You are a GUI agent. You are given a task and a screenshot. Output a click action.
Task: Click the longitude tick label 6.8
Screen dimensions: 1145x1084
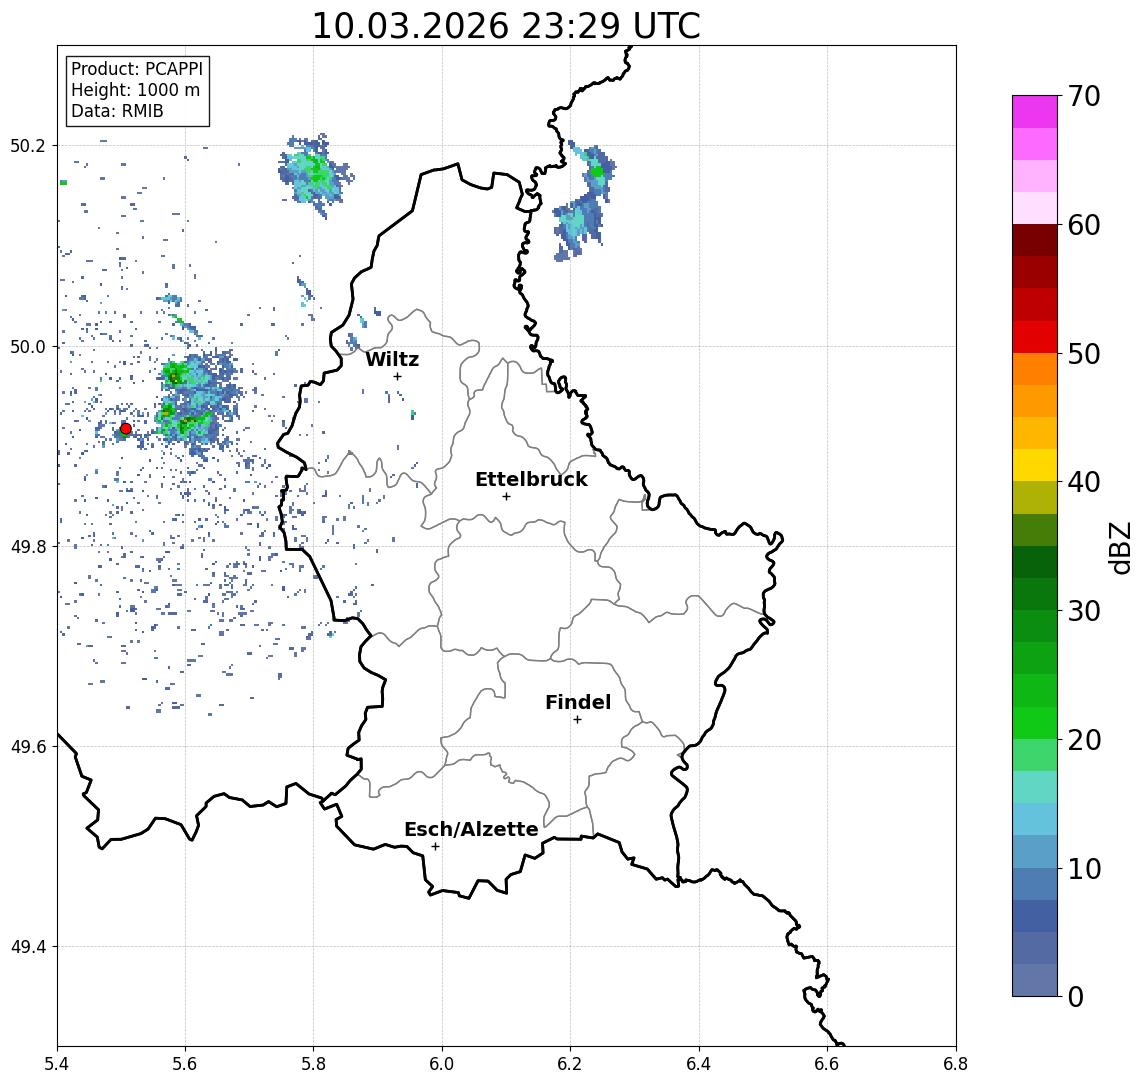[x=955, y=1064]
